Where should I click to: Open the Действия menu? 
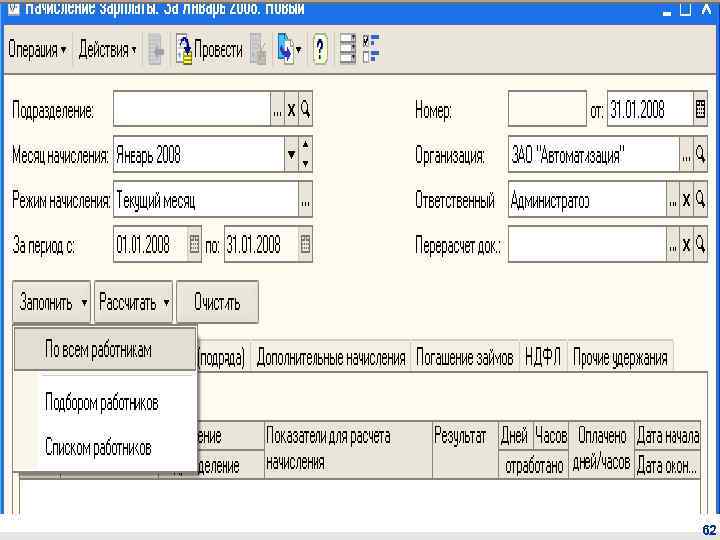[108, 50]
